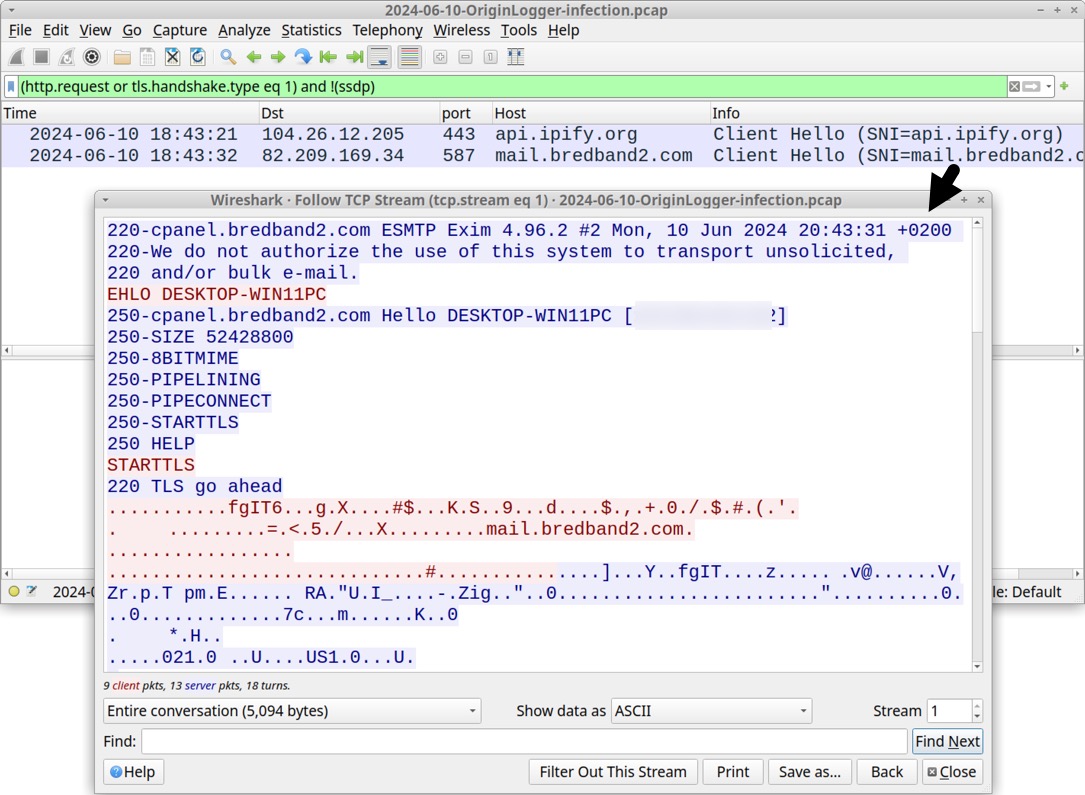Stop capturing packets with square icon

click(x=42, y=57)
